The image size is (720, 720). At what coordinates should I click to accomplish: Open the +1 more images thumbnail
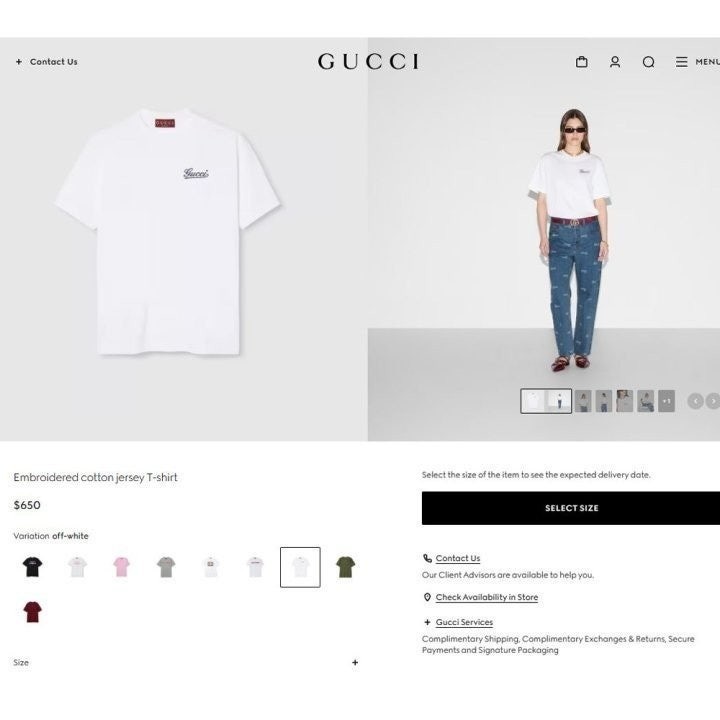(666, 401)
